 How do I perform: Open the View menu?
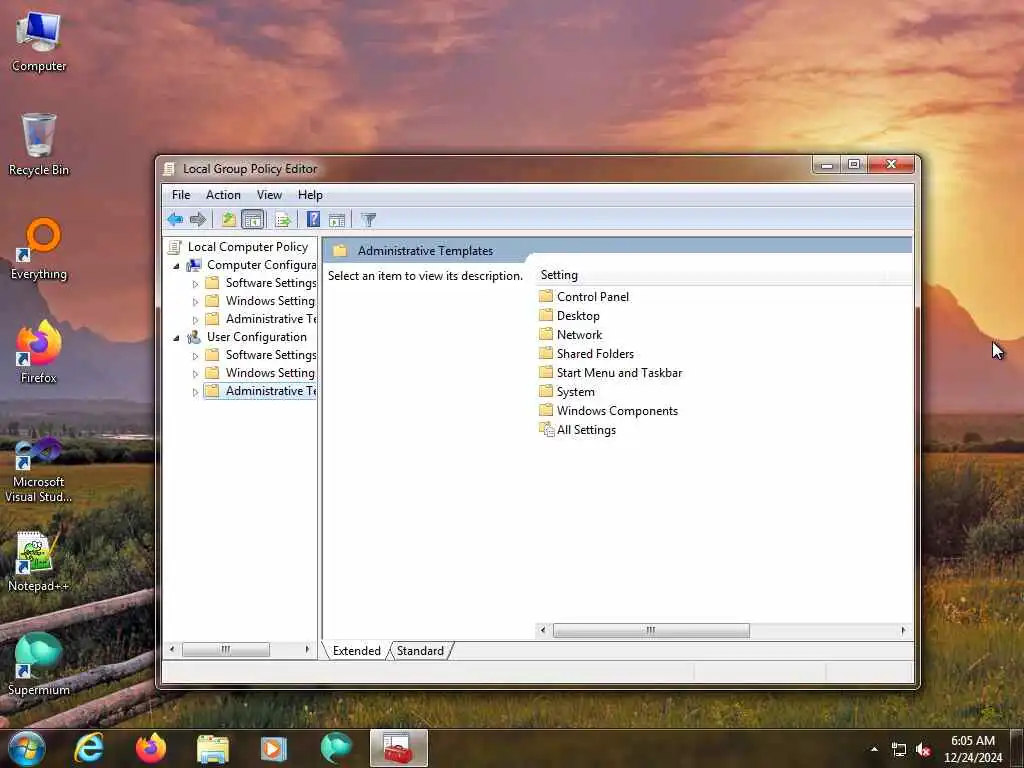(x=269, y=195)
